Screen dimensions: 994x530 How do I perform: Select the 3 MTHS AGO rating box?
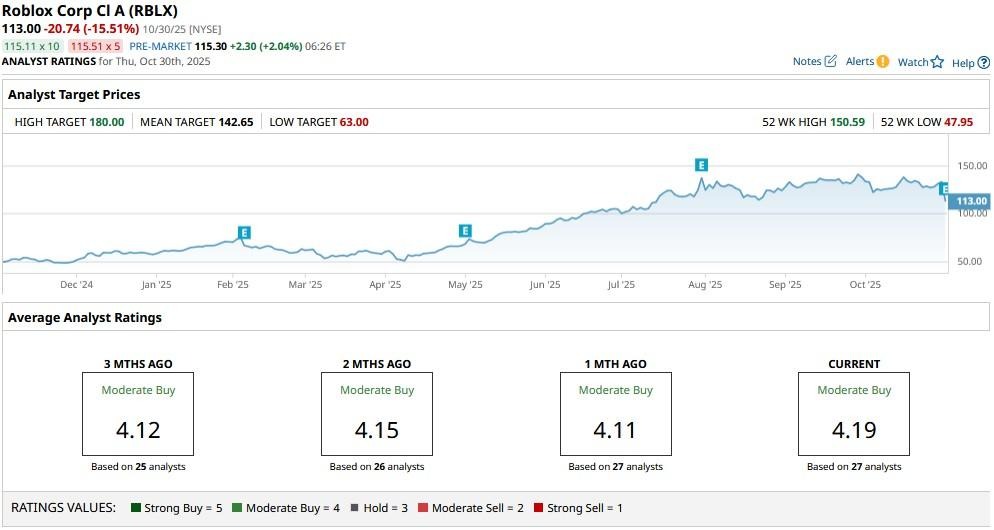[138, 412]
